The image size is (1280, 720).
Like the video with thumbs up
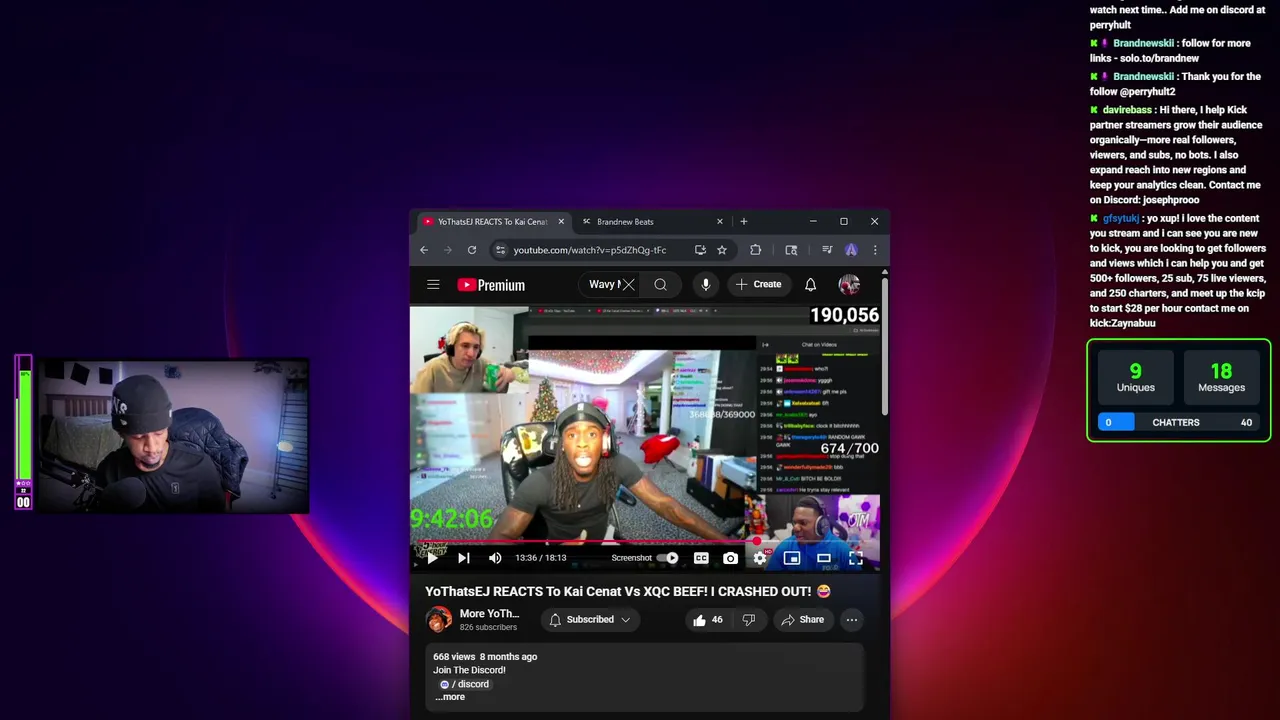tap(707, 620)
